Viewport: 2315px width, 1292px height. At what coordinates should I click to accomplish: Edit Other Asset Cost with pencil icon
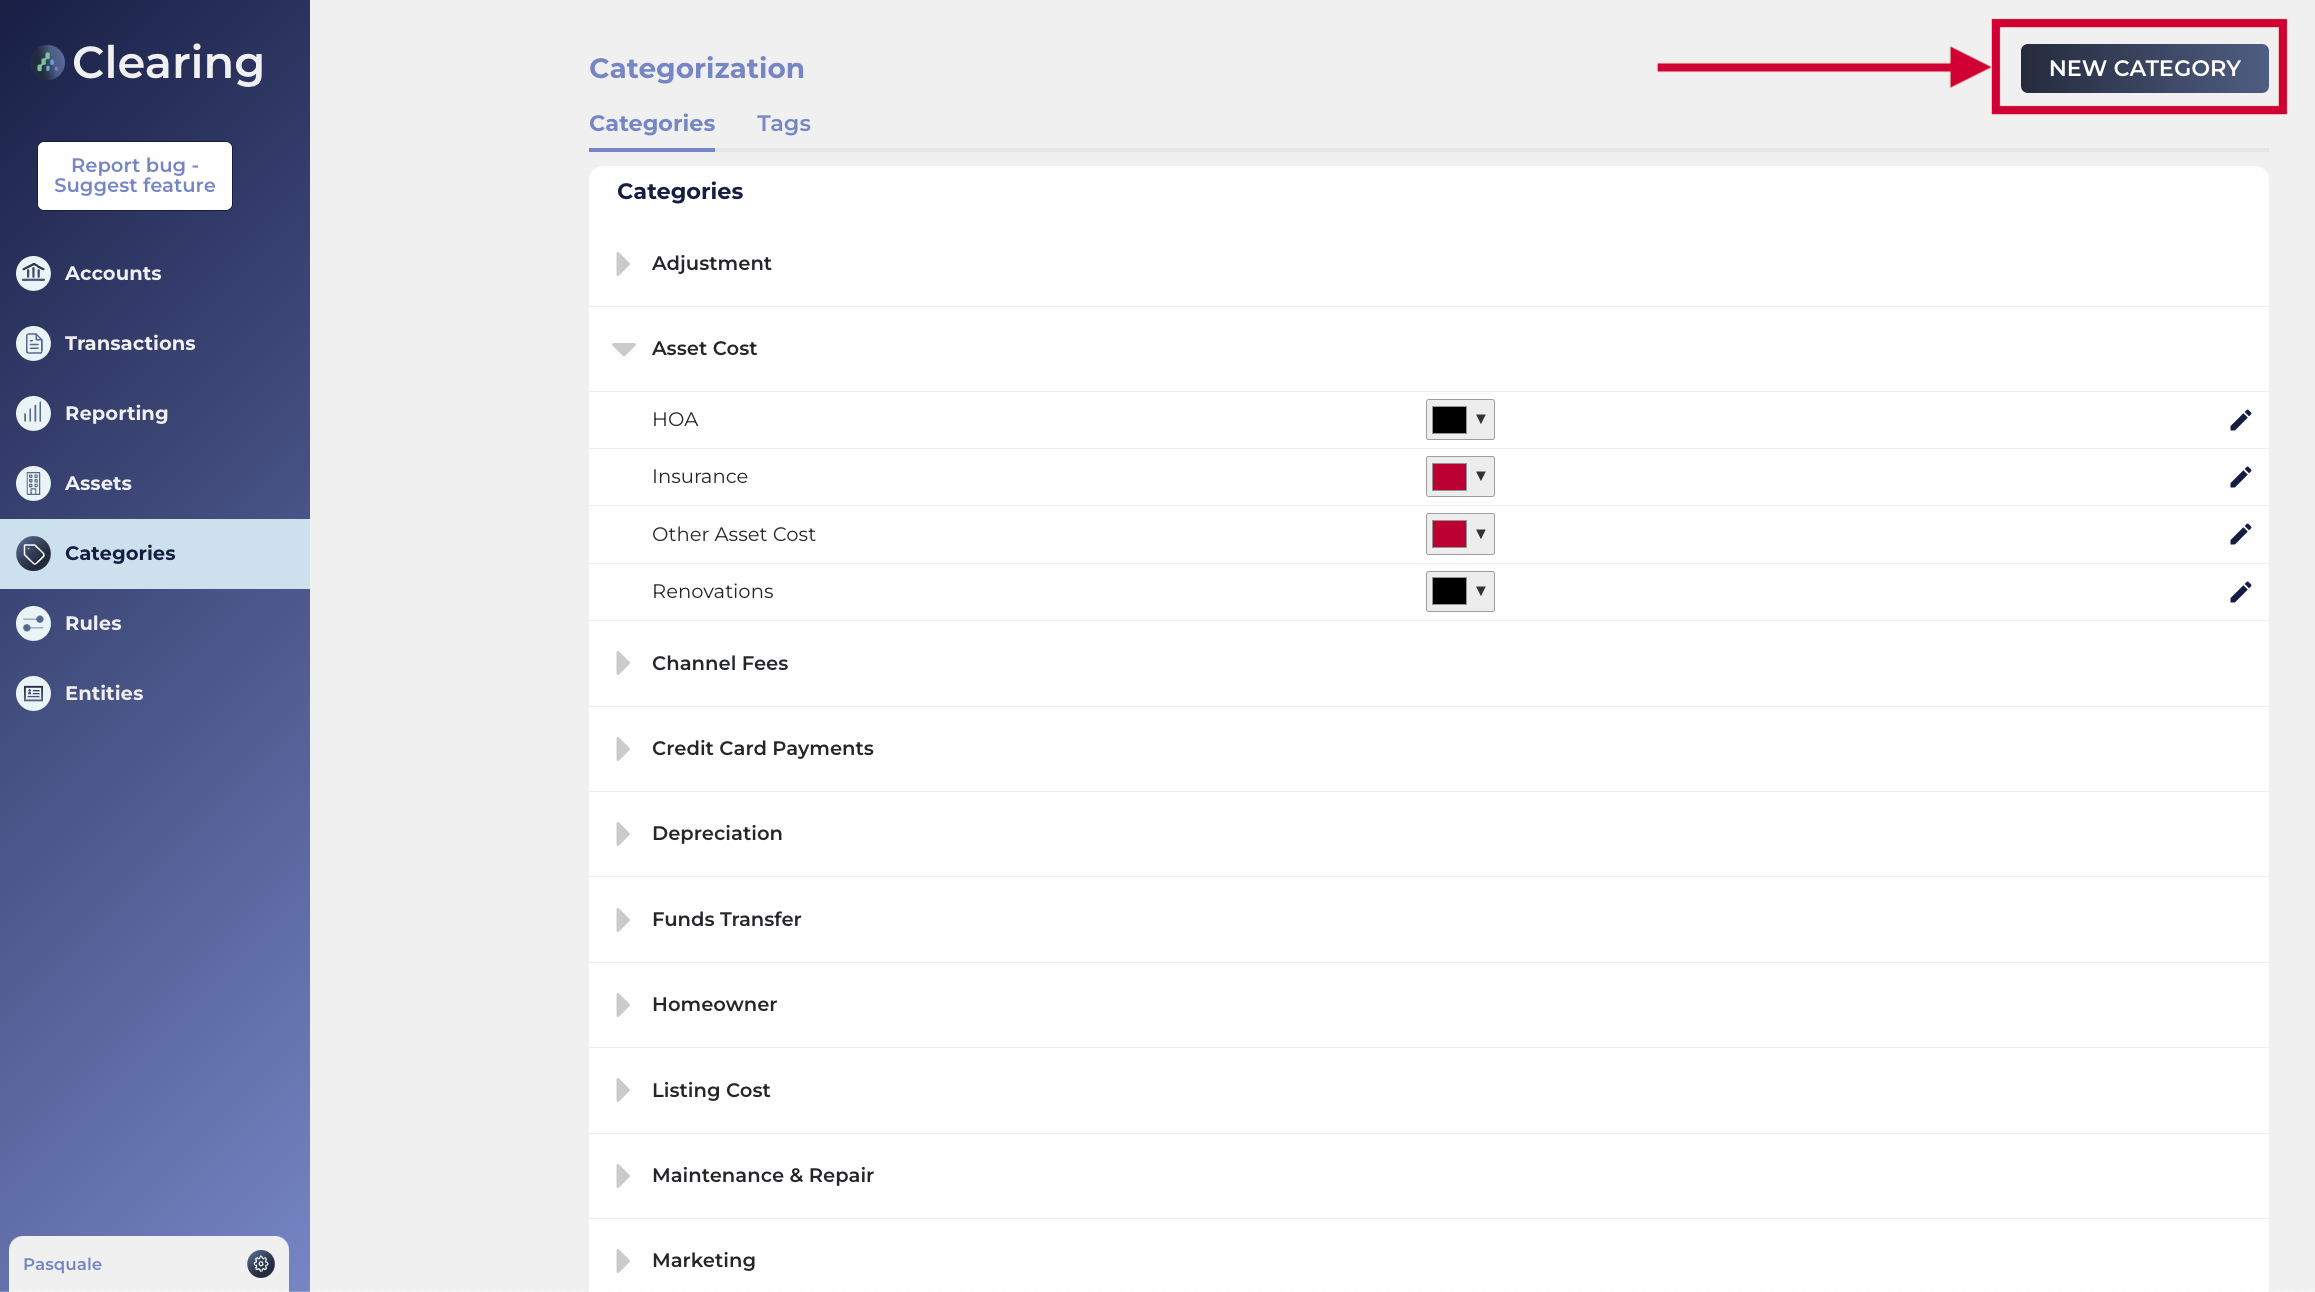pyautogui.click(x=2240, y=534)
